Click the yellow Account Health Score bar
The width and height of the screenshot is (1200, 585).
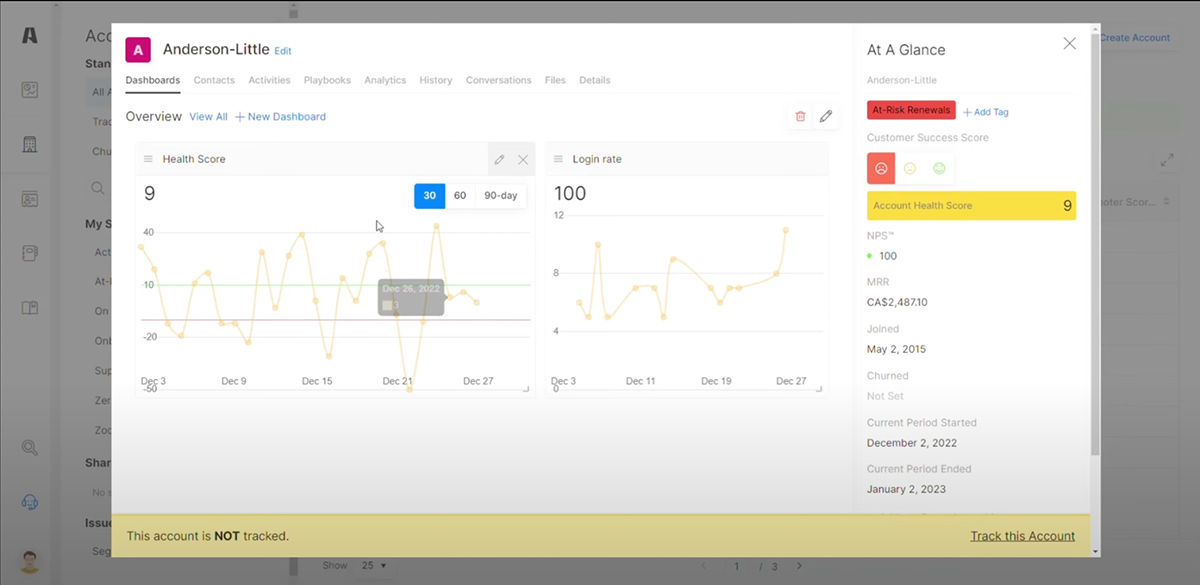point(971,205)
